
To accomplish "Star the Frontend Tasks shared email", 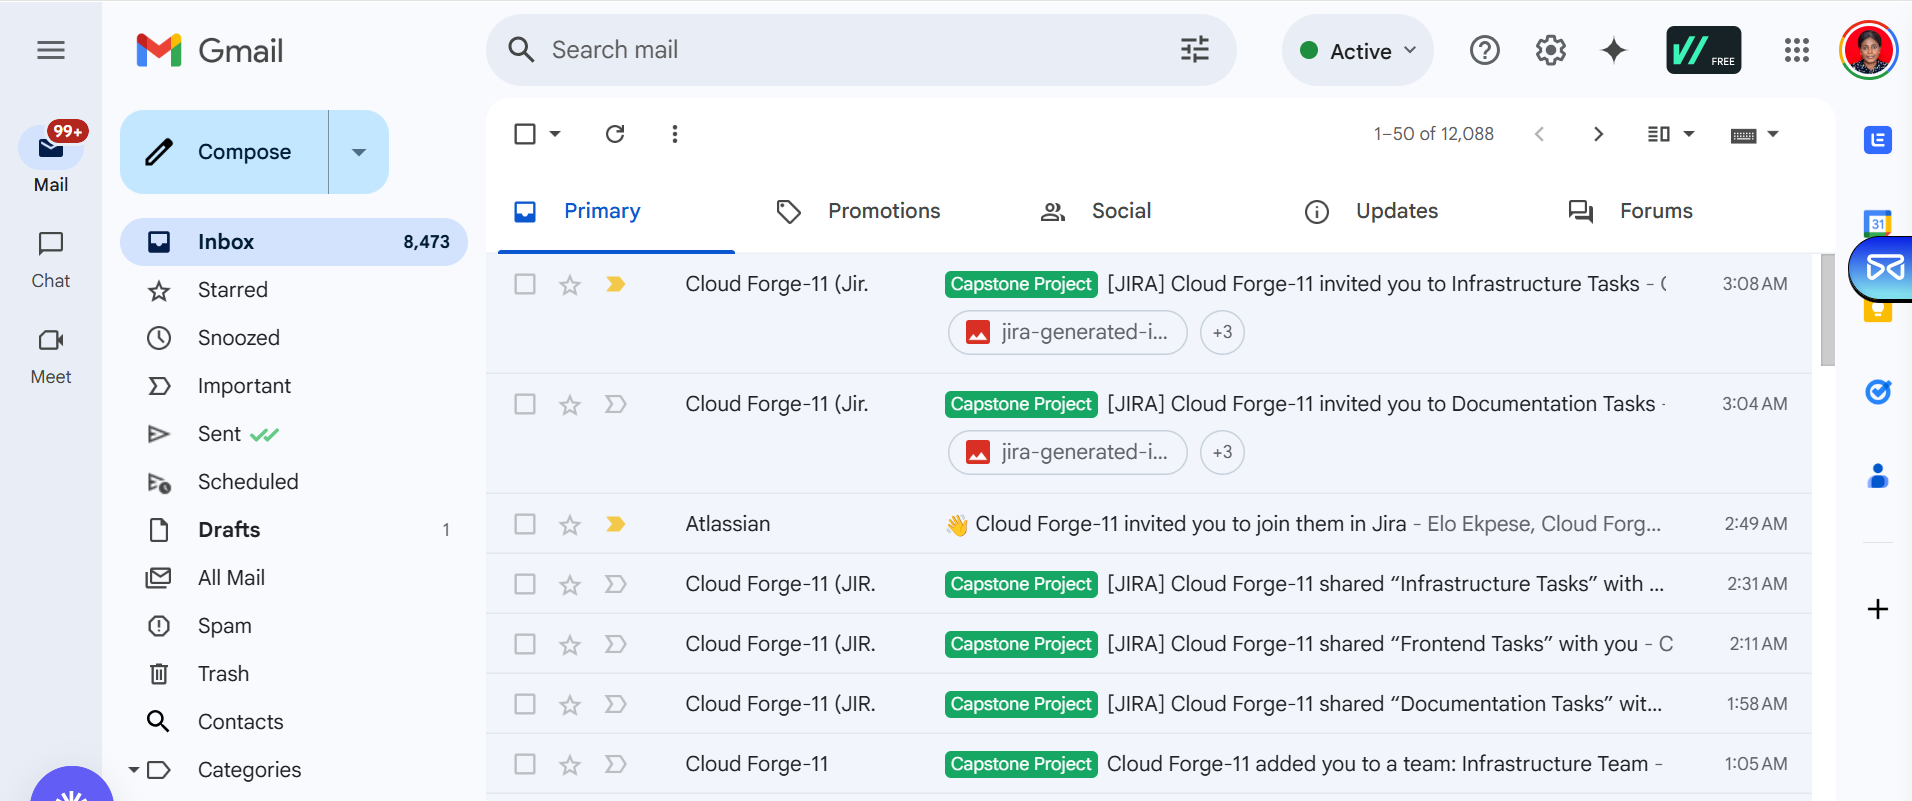I will (x=570, y=644).
